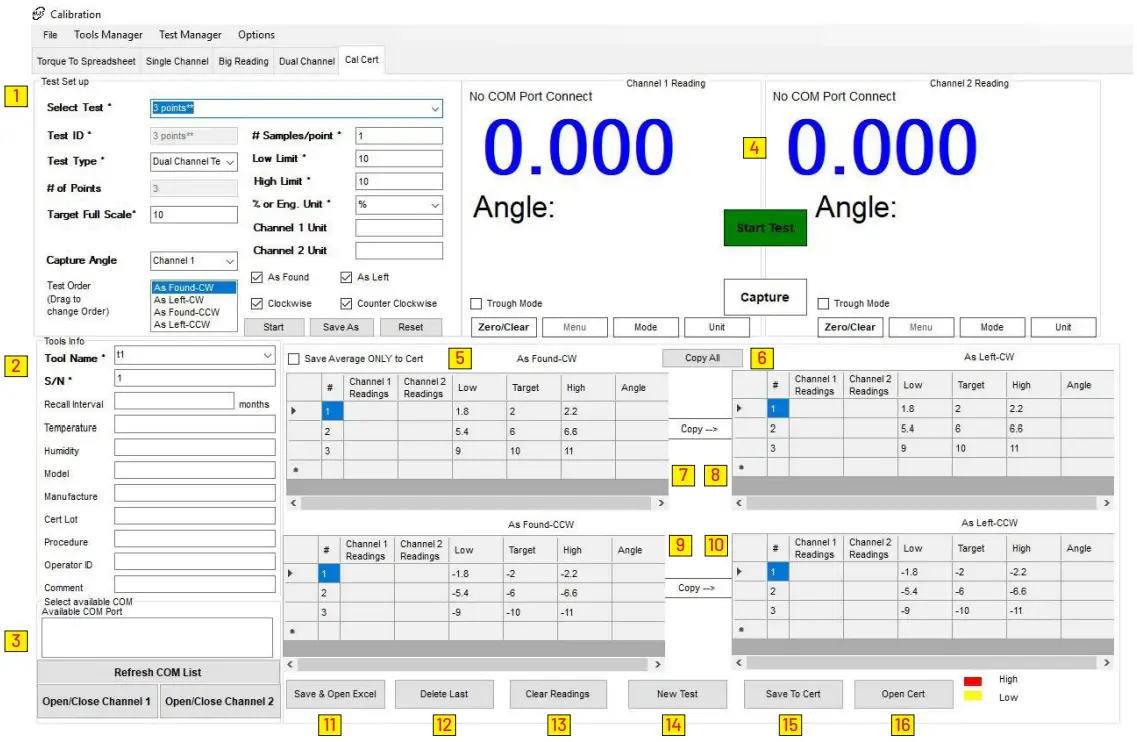This screenshot has width=1137, height=742.
Task: Click Unit button under Channel 2 Reading
Action: [1063, 328]
